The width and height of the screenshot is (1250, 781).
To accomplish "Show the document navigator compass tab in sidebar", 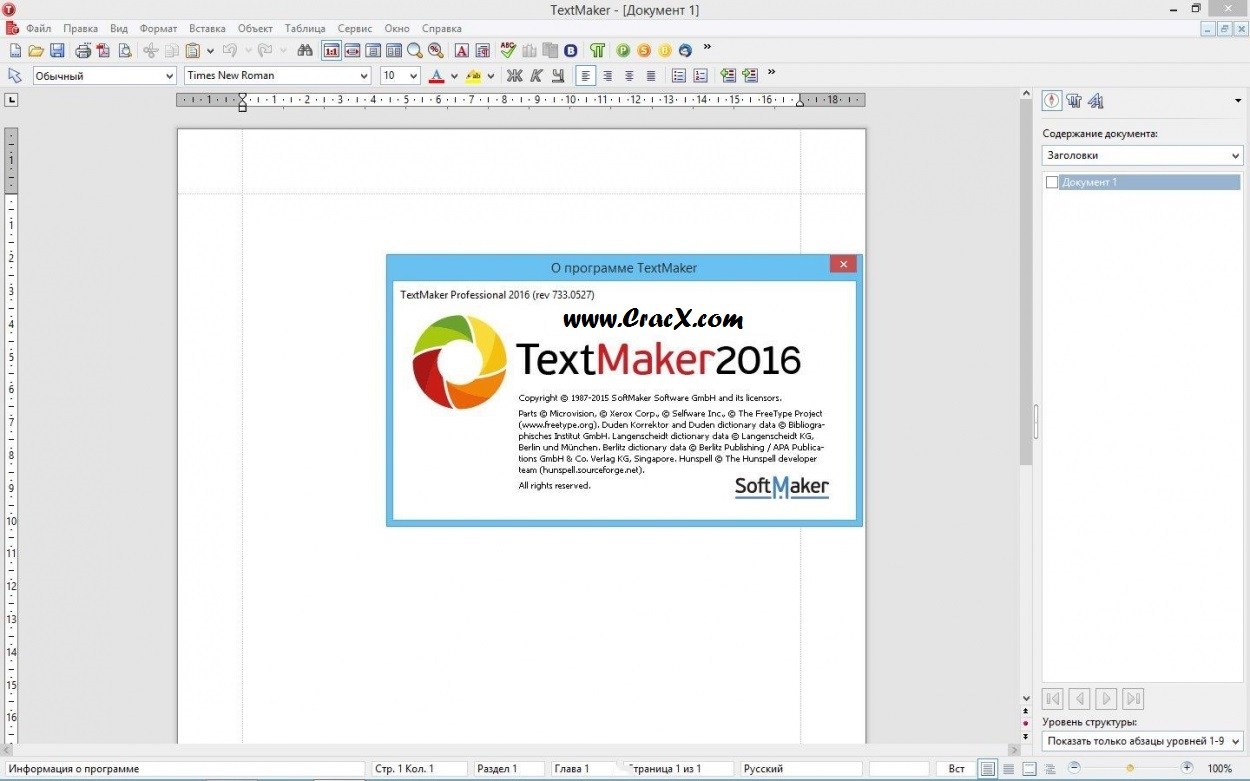I will coord(1052,100).
